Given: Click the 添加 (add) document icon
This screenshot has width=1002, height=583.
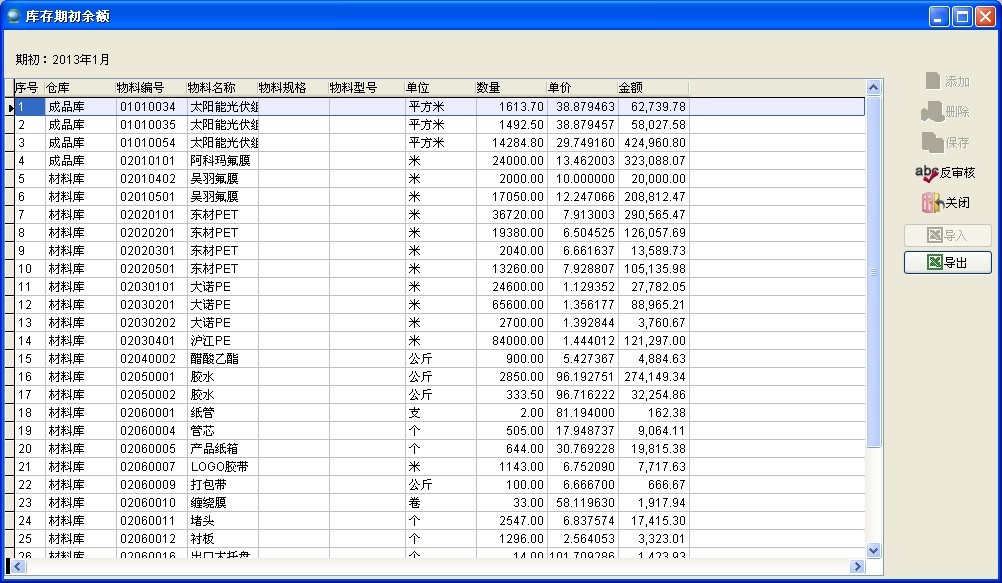Looking at the screenshot, I should tap(946, 82).
